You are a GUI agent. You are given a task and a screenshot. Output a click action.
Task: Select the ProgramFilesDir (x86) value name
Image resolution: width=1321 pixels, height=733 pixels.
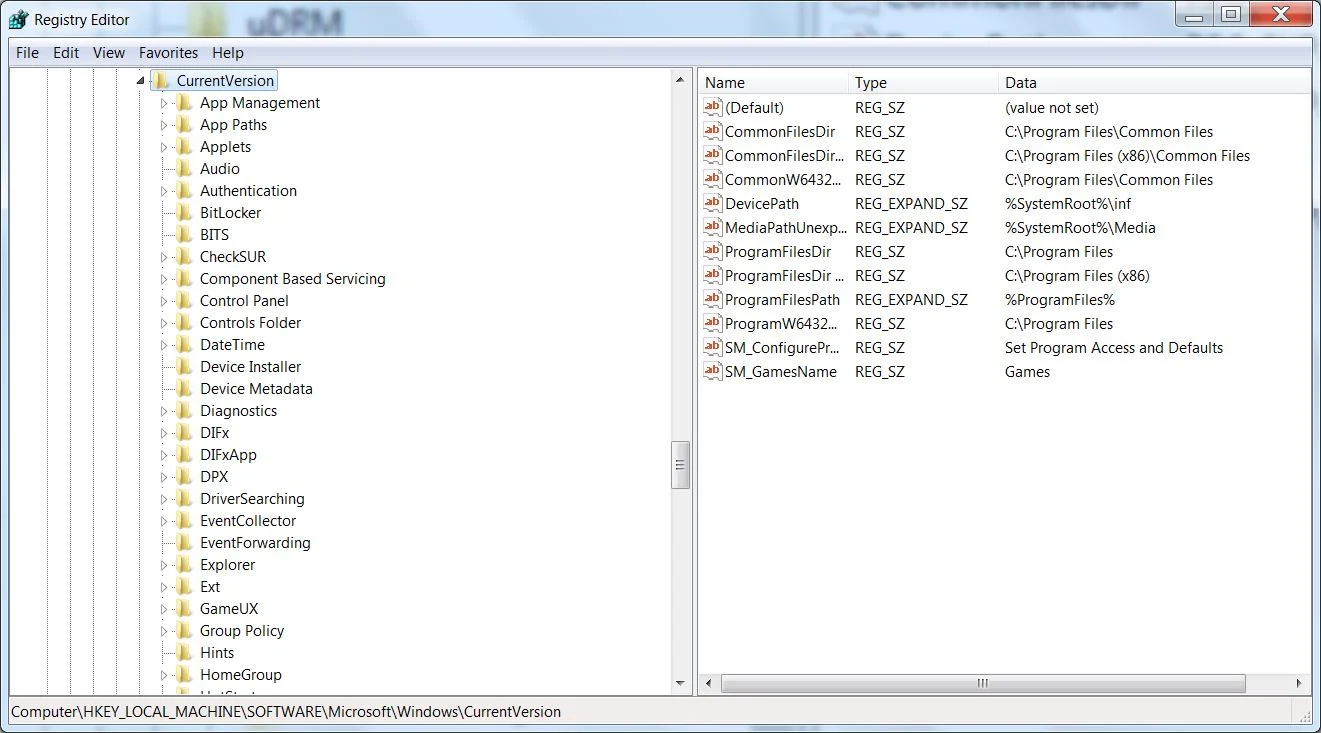(x=784, y=275)
